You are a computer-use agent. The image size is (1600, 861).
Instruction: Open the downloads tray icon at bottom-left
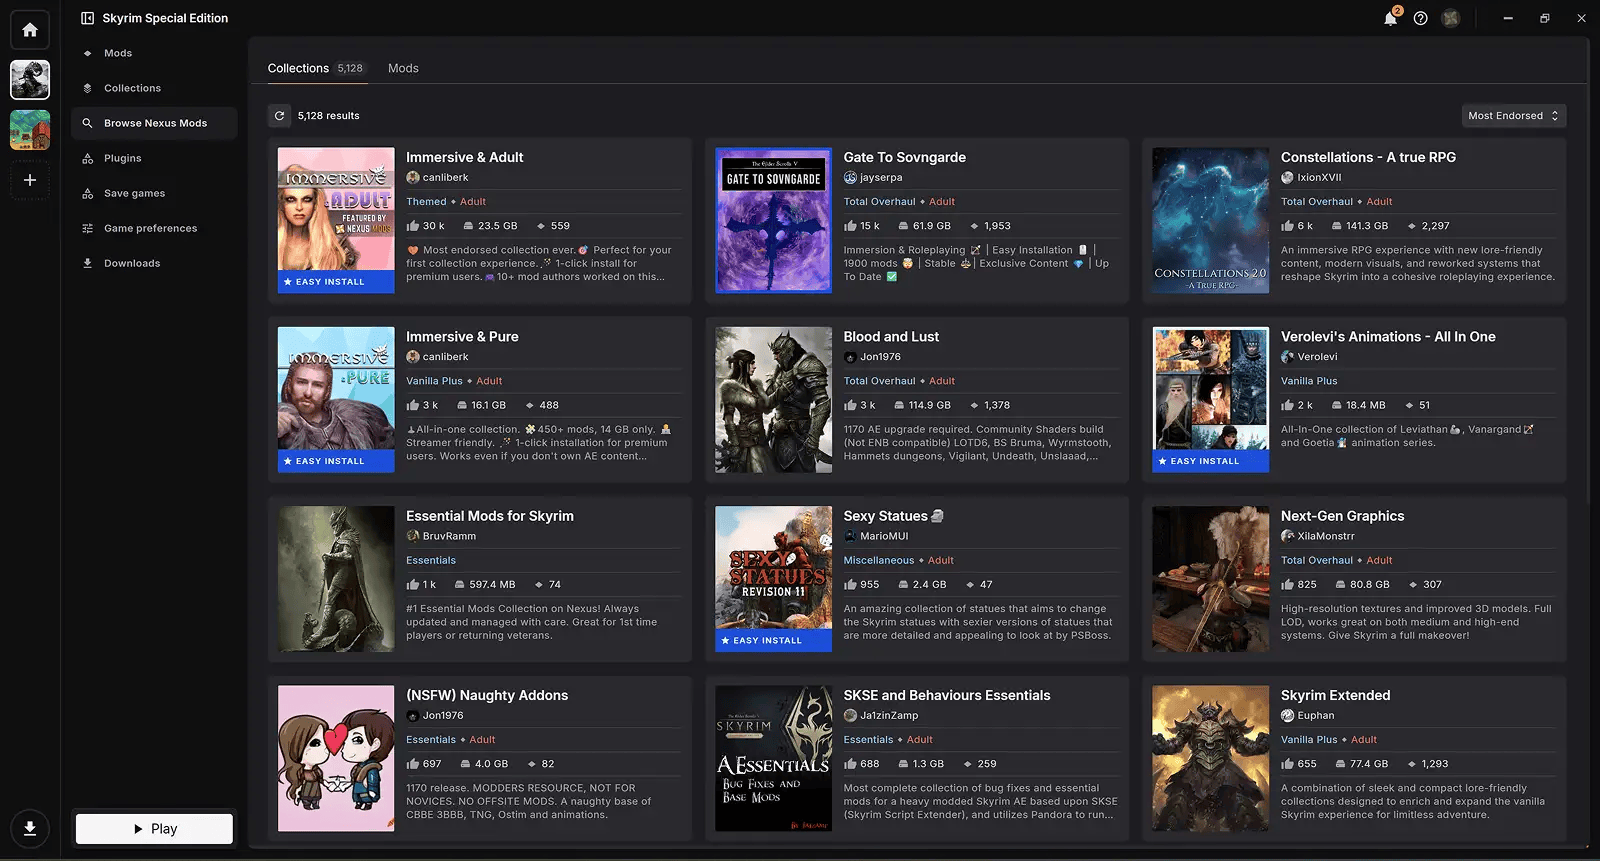[30, 828]
